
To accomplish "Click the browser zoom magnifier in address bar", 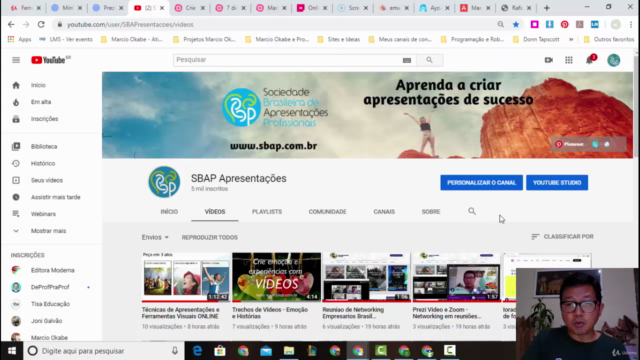I will pos(501,24).
